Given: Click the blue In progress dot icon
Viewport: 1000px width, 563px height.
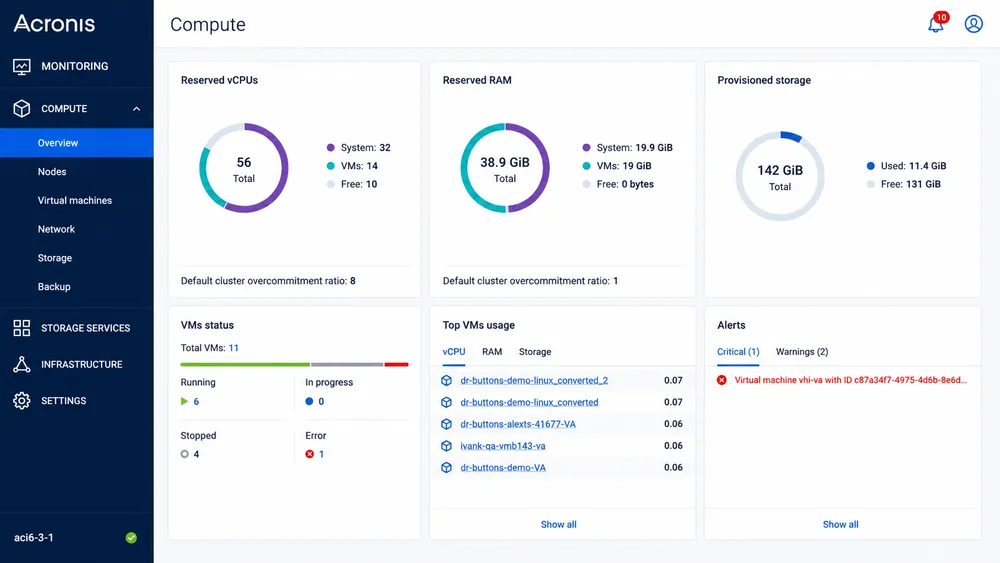Looking at the screenshot, I should click(x=309, y=401).
